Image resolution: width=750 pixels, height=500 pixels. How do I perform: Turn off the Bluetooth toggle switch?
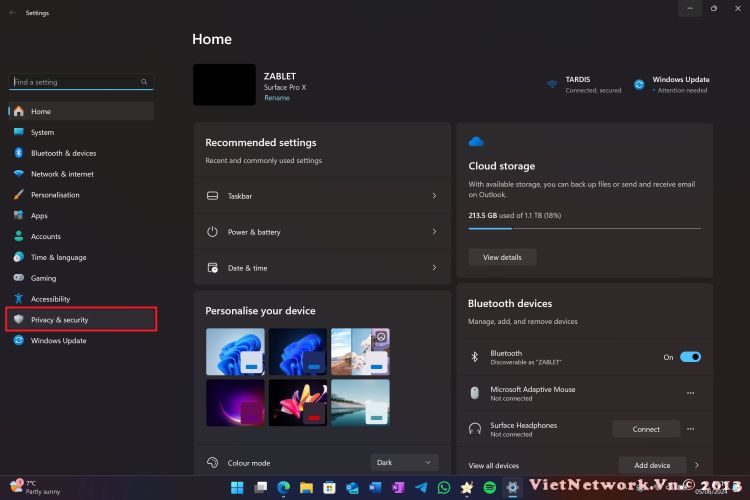(x=690, y=357)
